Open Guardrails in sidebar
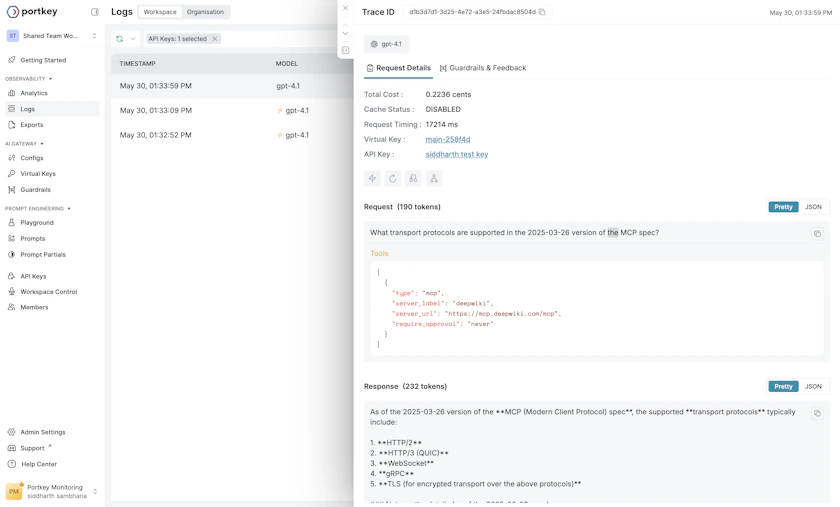Screen dimensions: 840x507 point(35,190)
